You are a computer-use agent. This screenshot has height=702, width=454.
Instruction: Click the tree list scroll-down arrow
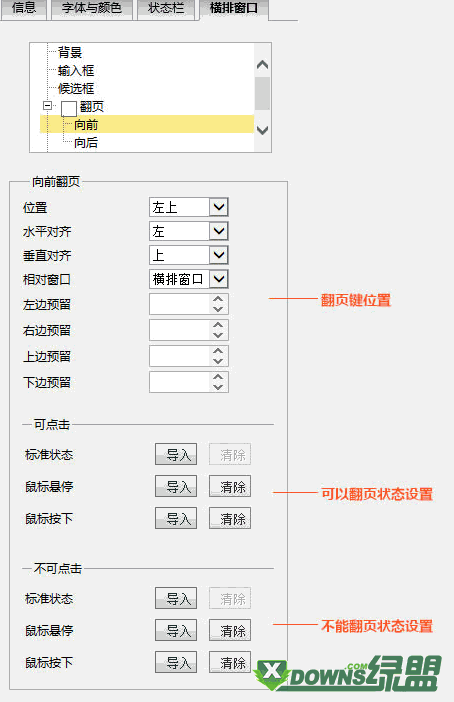pos(262,130)
